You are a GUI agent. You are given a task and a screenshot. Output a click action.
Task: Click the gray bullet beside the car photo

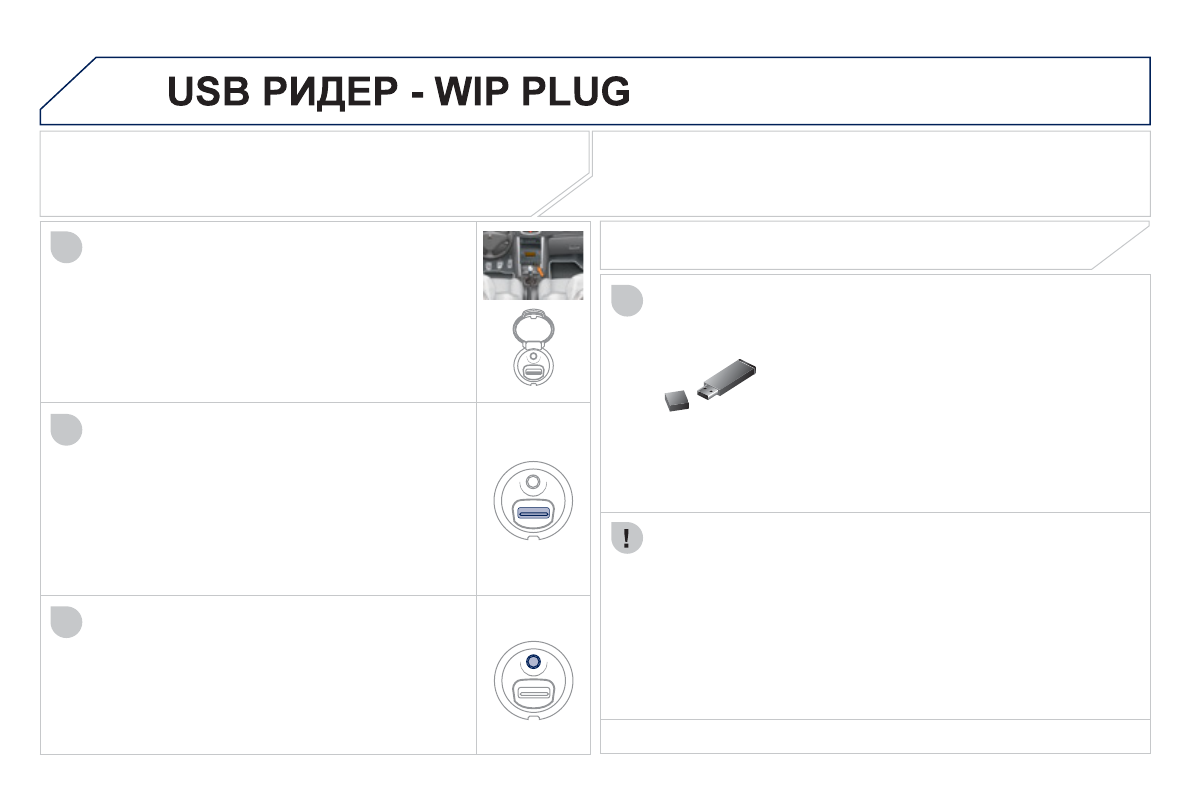66,247
